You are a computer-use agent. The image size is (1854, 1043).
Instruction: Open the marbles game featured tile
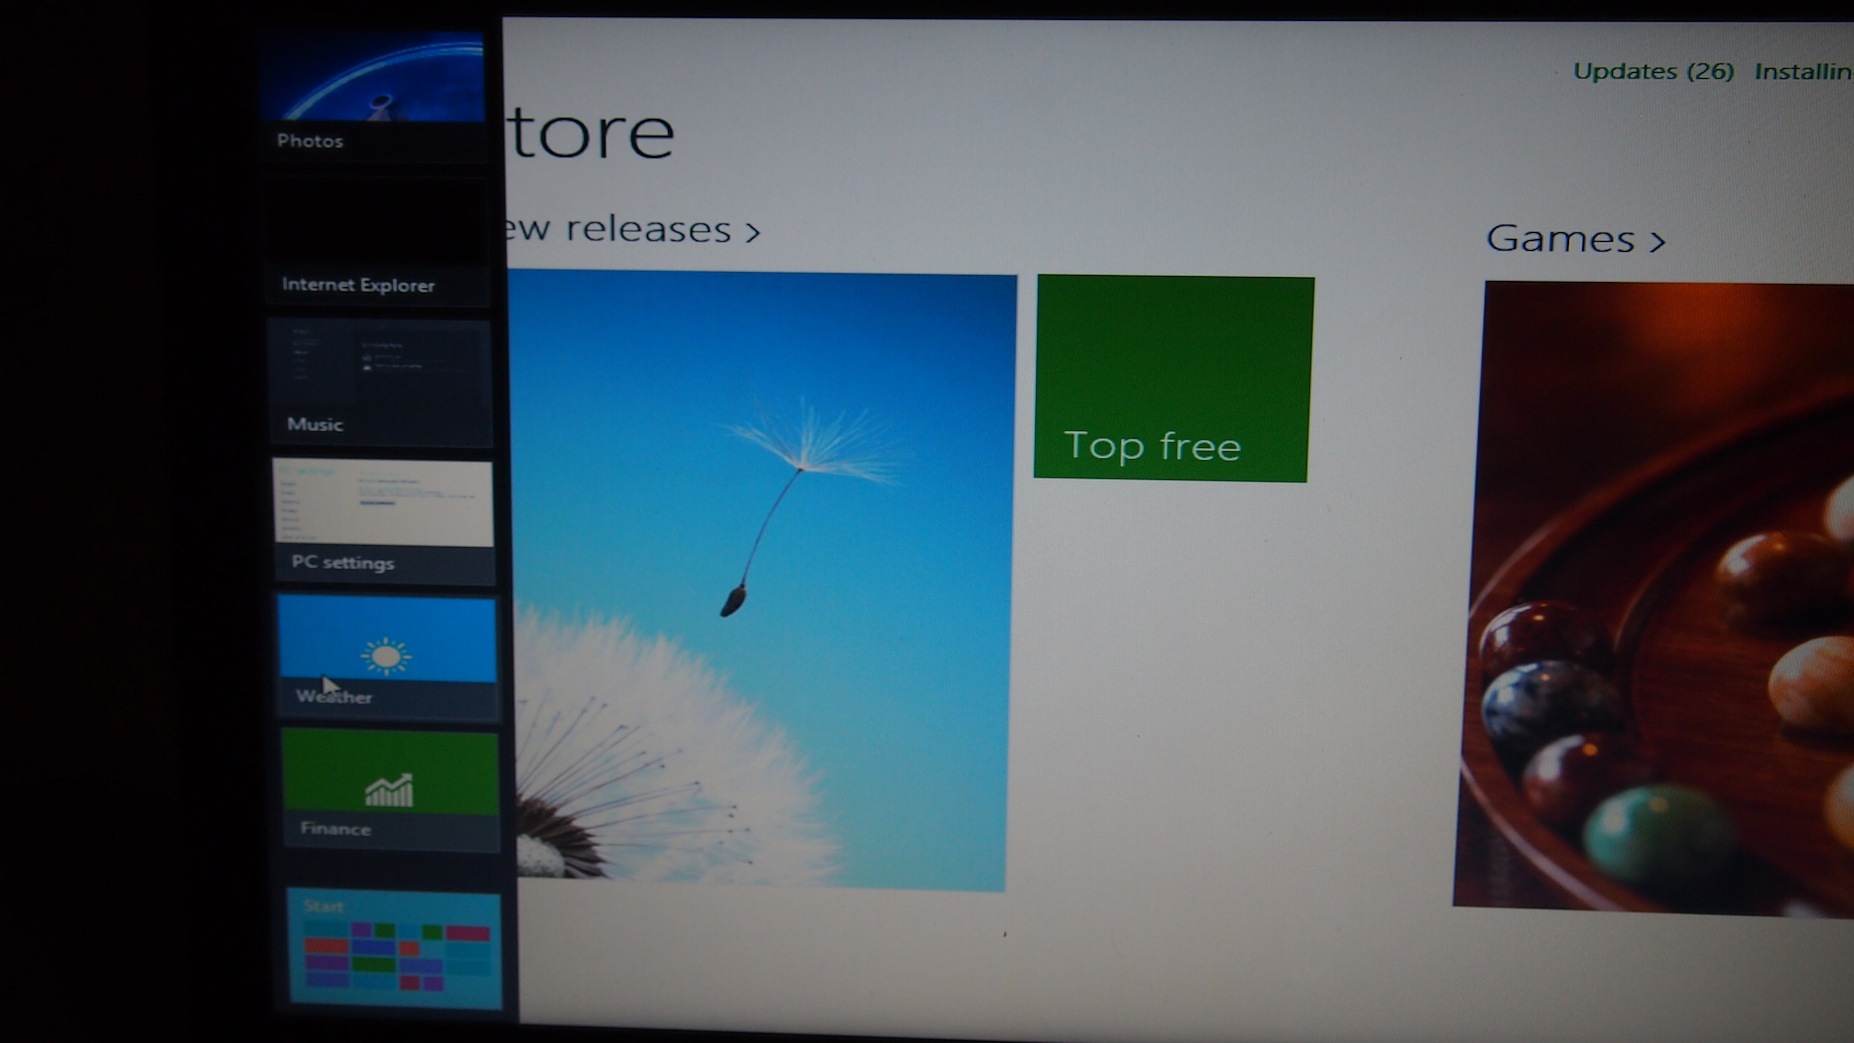point(1655,598)
